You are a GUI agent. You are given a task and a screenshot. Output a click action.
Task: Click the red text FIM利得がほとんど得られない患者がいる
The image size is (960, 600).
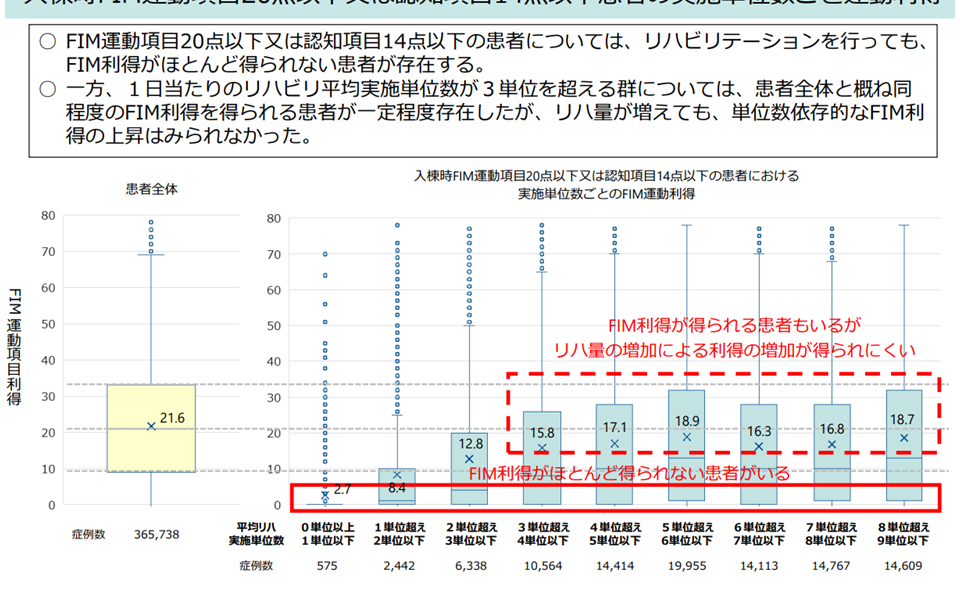click(x=629, y=473)
